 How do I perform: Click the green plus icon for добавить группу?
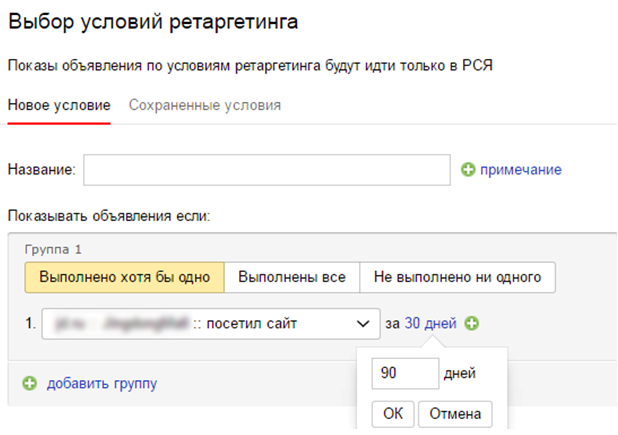[29, 383]
